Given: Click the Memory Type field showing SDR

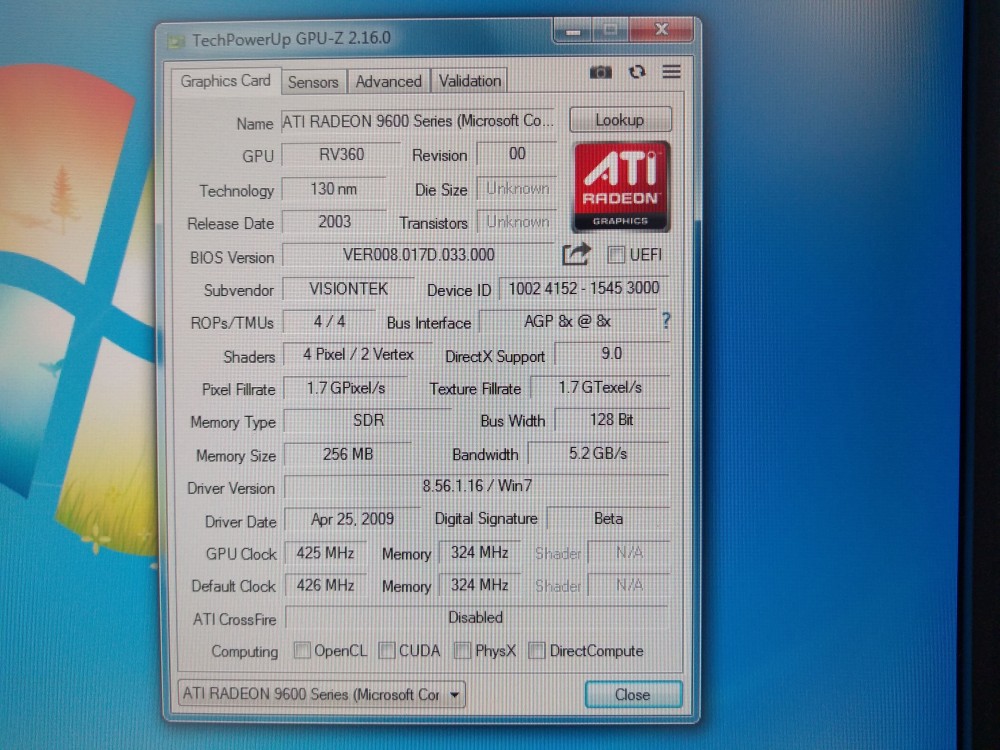Looking at the screenshot, I should coord(368,420).
